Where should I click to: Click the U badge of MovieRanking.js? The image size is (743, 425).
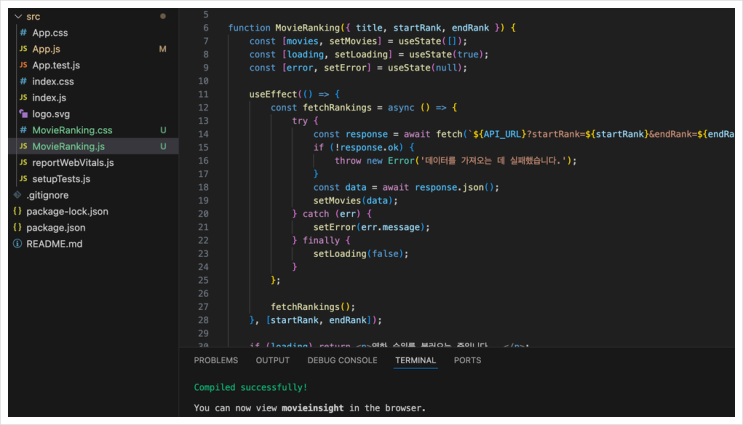(x=163, y=146)
